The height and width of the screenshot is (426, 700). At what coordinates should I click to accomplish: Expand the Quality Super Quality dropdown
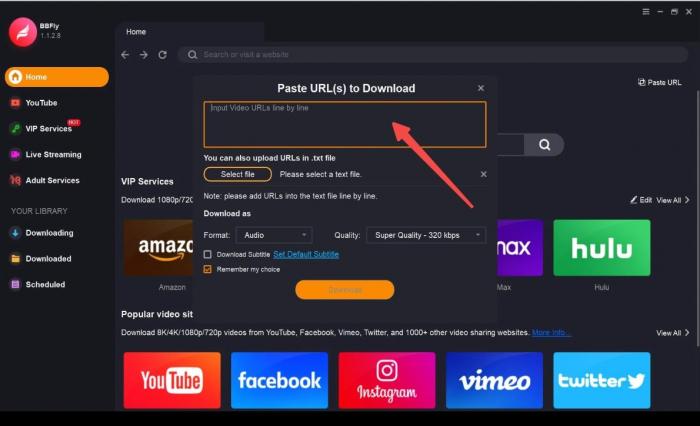coord(426,235)
